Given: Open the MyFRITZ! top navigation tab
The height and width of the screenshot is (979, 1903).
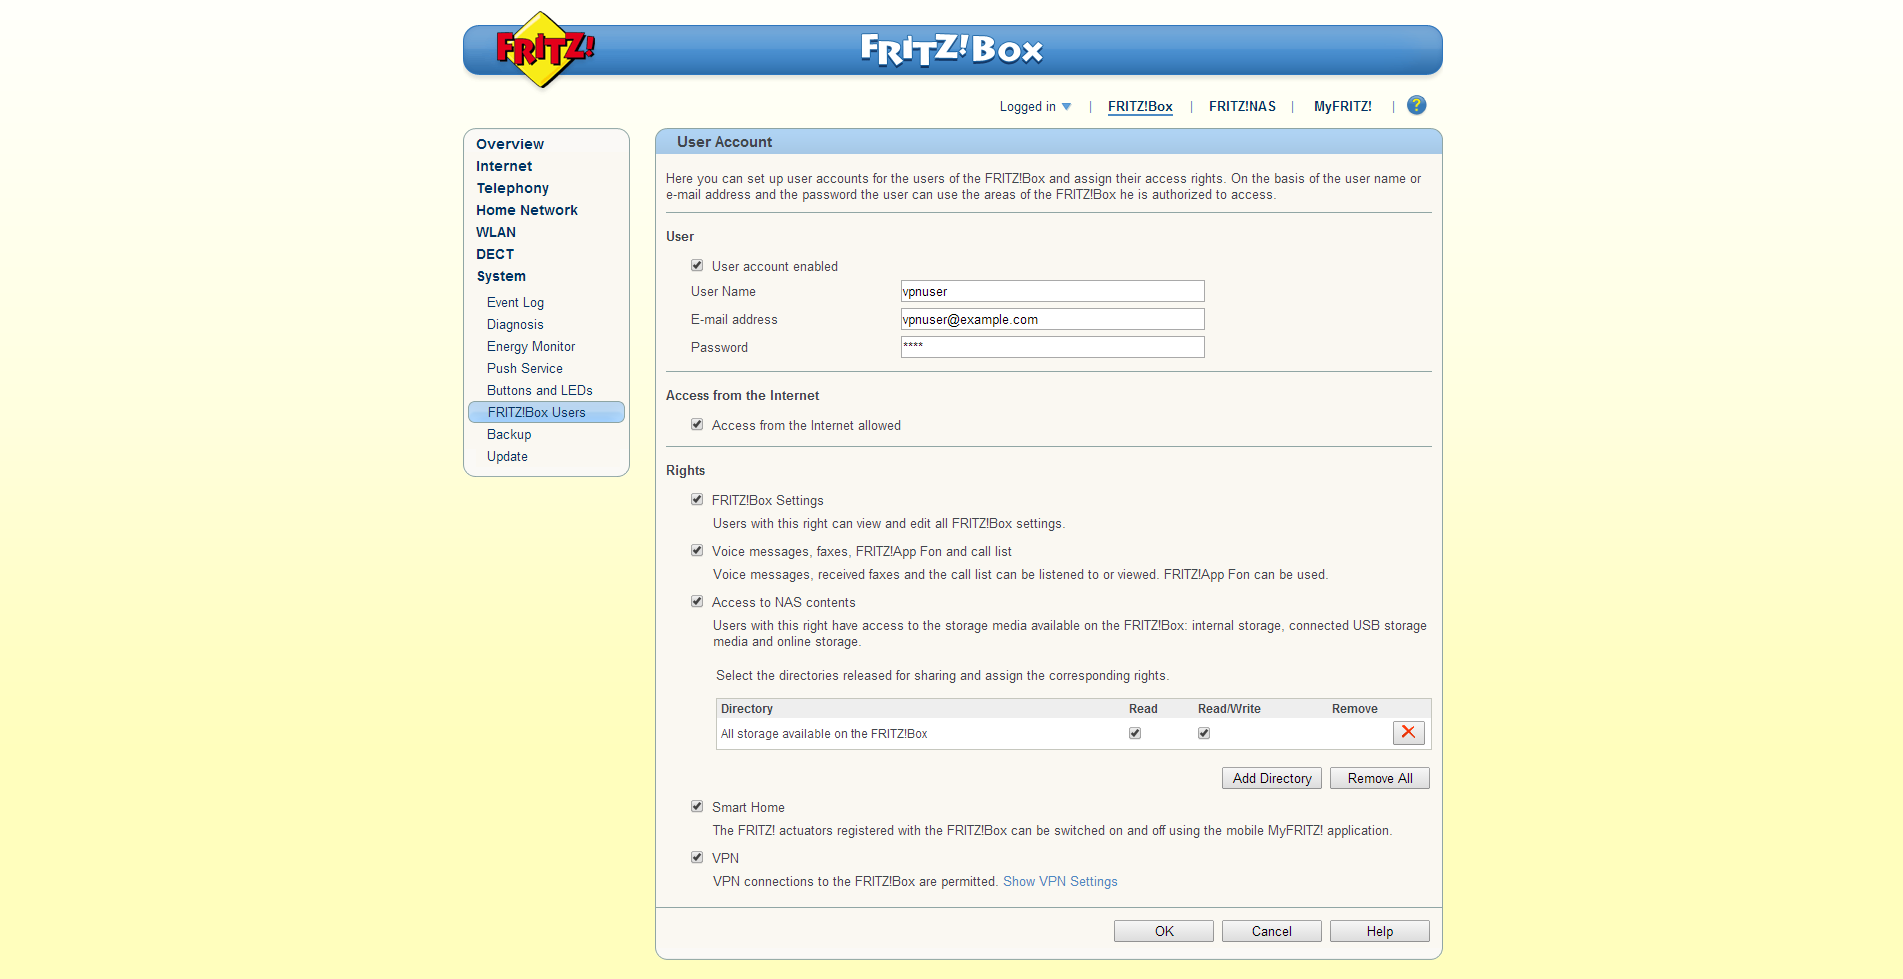Looking at the screenshot, I should [1342, 106].
